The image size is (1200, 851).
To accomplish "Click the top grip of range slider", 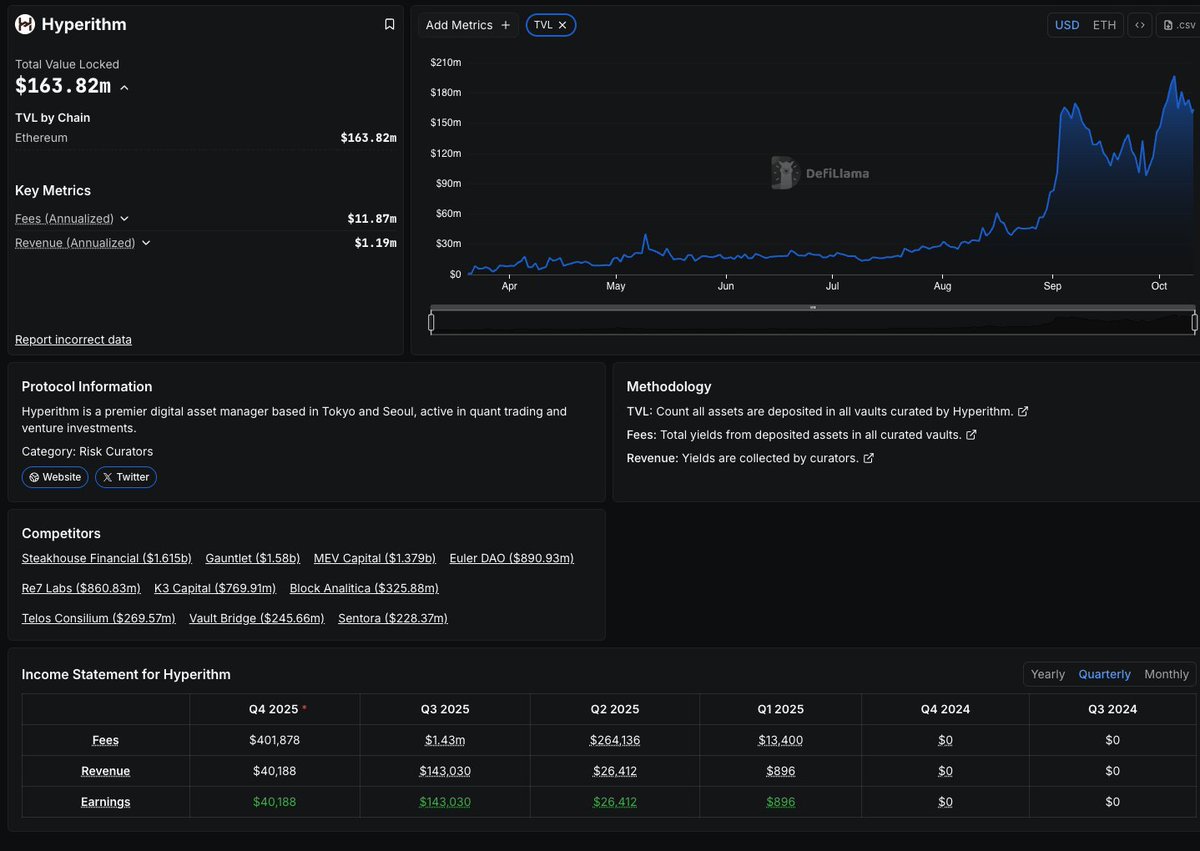I will coord(812,308).
